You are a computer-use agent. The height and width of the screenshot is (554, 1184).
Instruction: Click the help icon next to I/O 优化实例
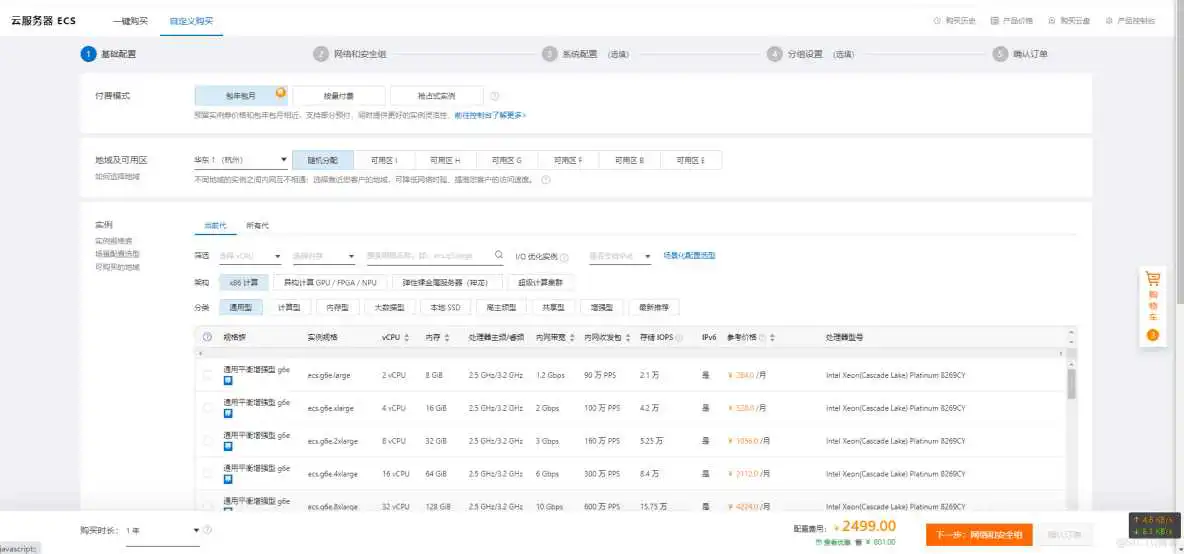pos(564,257)
